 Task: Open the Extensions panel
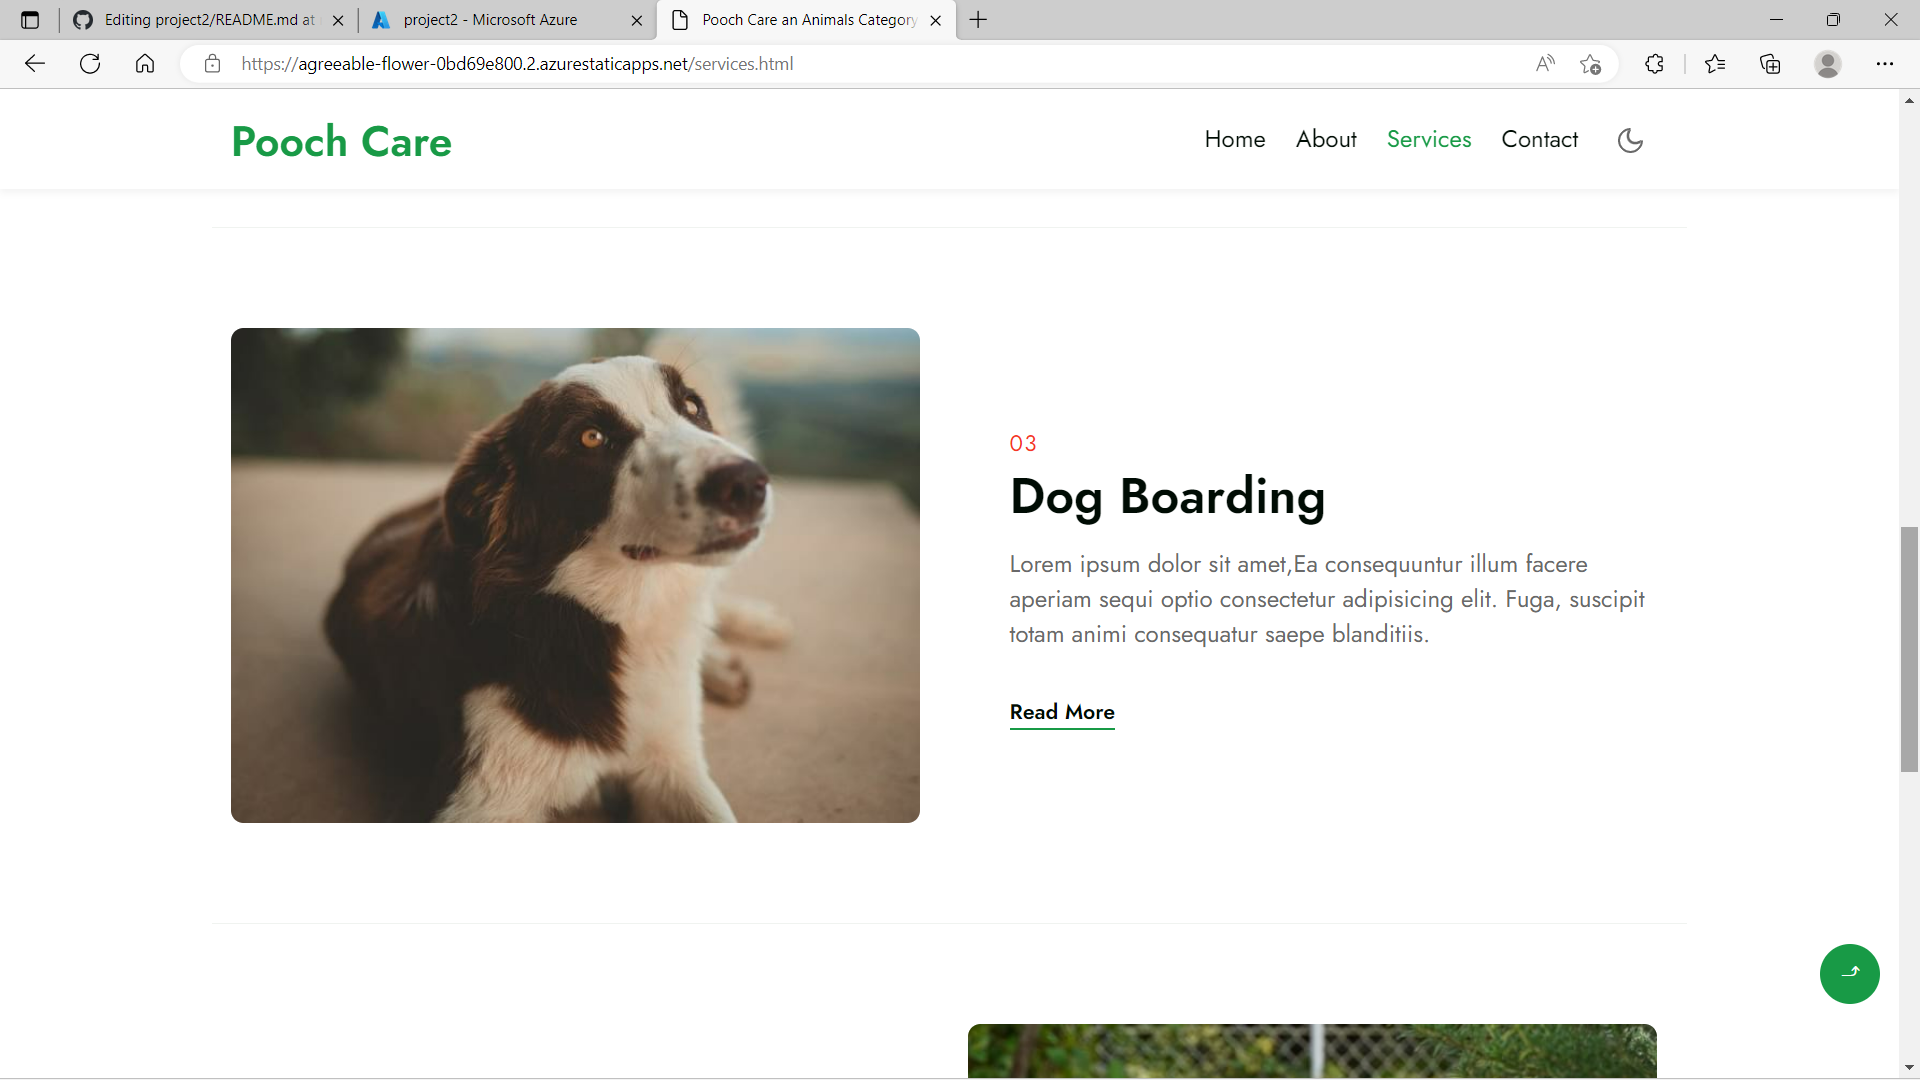click(1653, 63)
